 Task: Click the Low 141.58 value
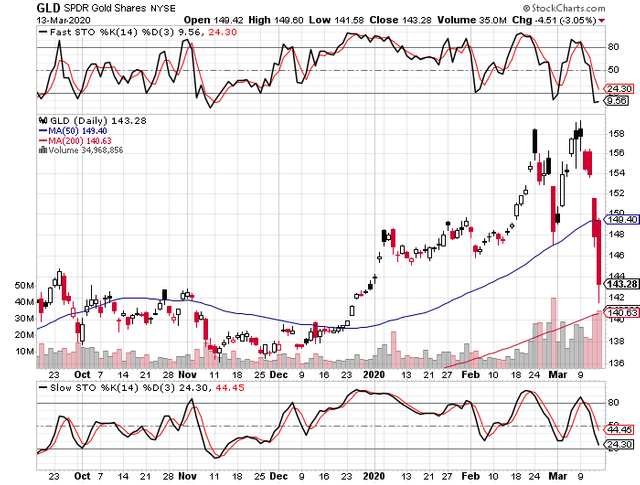tap(336, 20)
